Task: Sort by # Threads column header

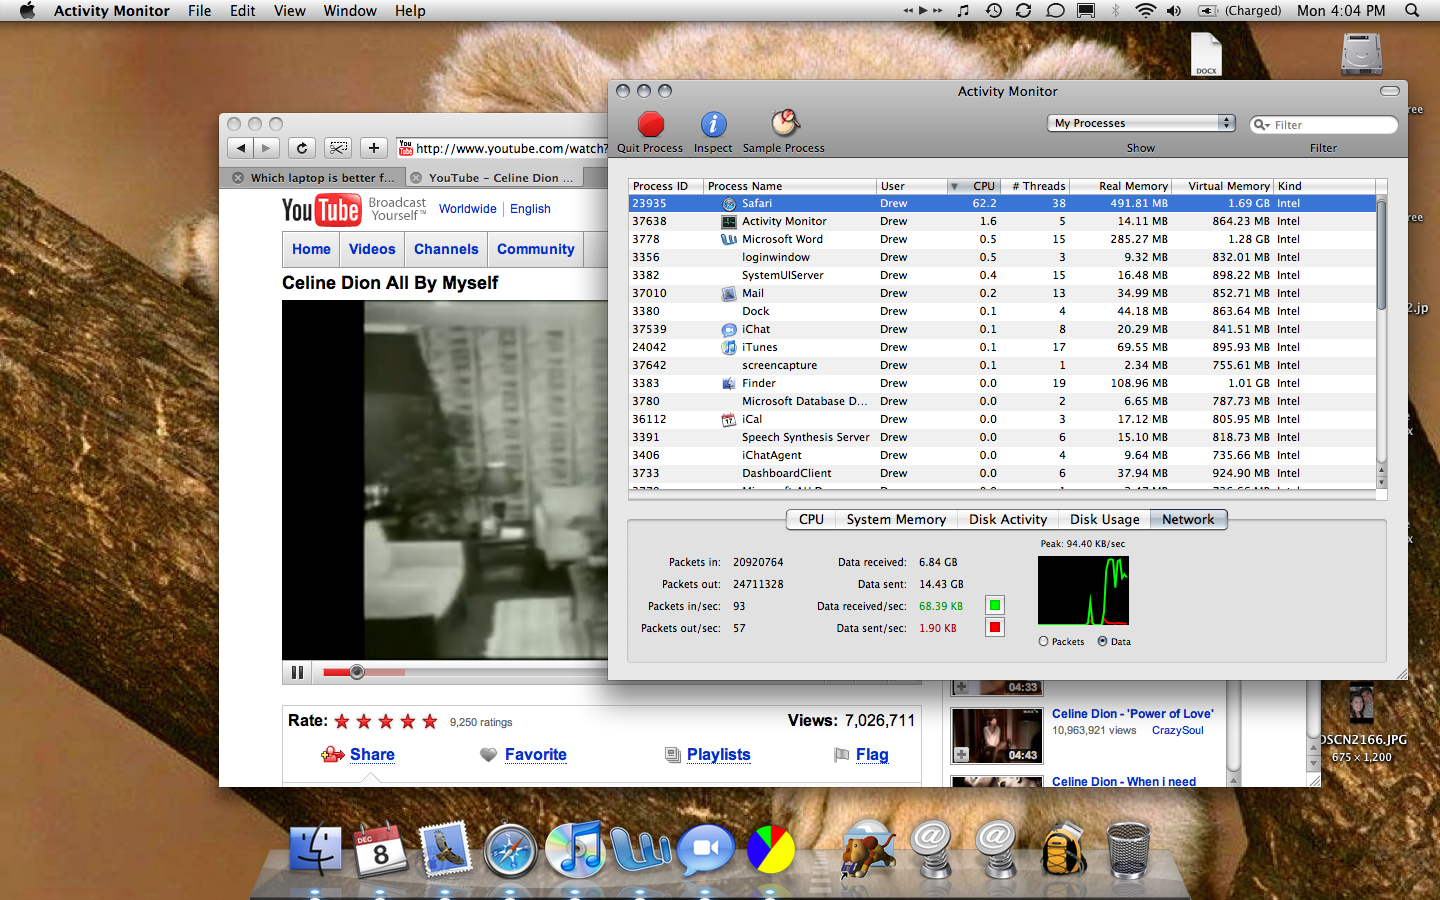Action: click(x=1035, y=186)
